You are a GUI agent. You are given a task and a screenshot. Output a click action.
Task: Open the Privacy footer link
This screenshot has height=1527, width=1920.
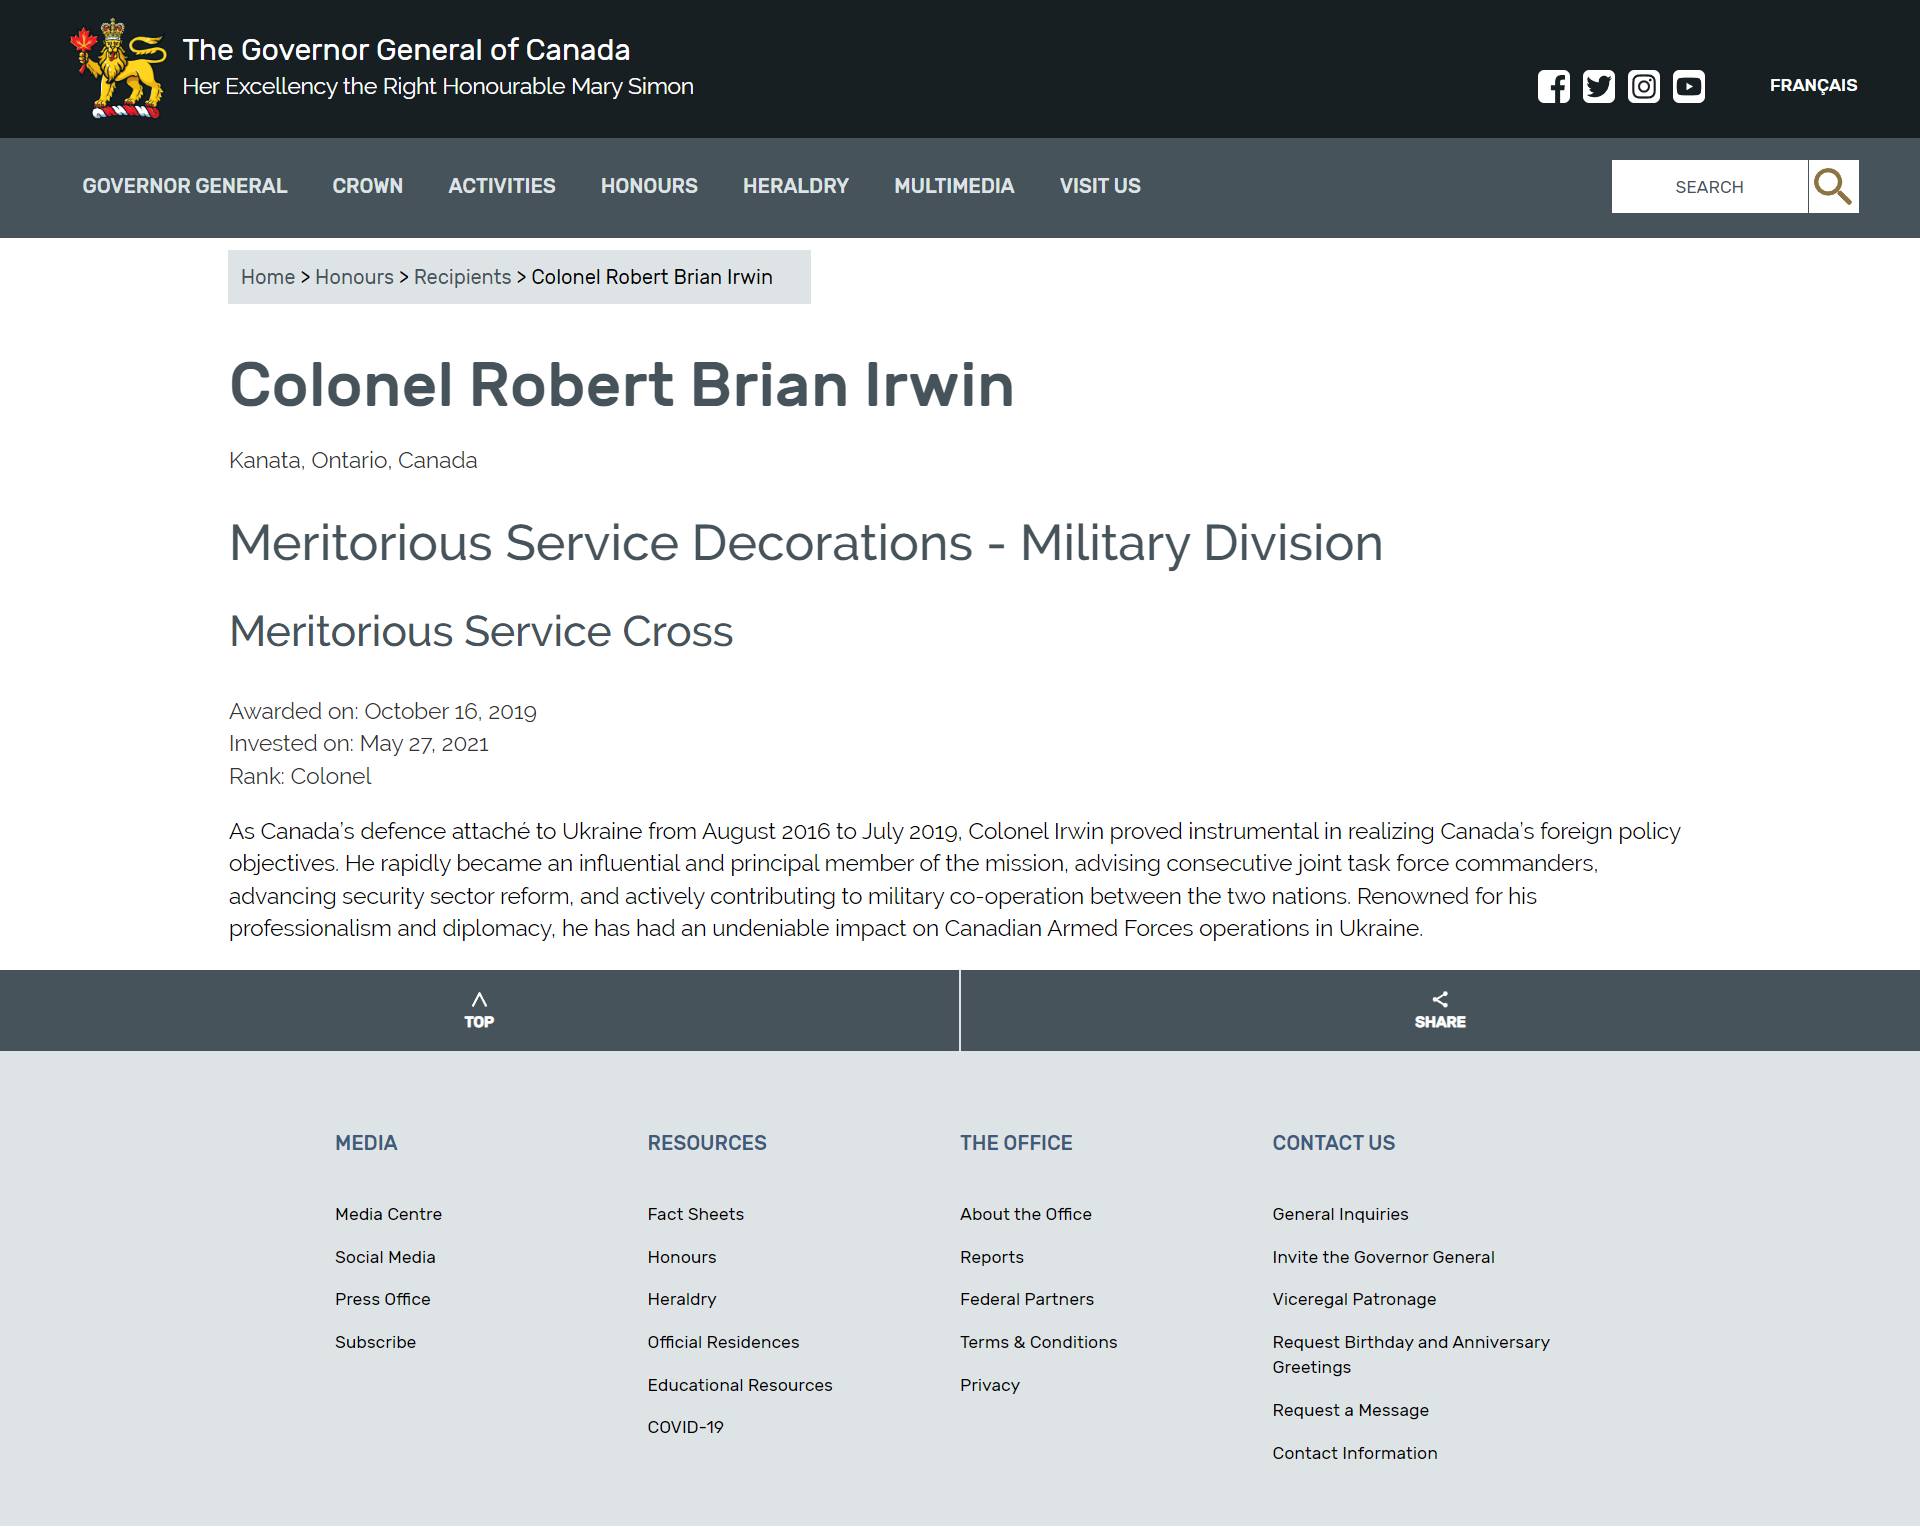(989, 1385)
